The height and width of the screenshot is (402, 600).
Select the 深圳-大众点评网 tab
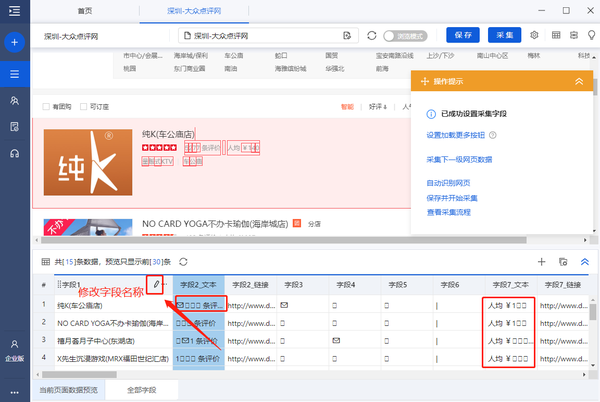(194, 11)
